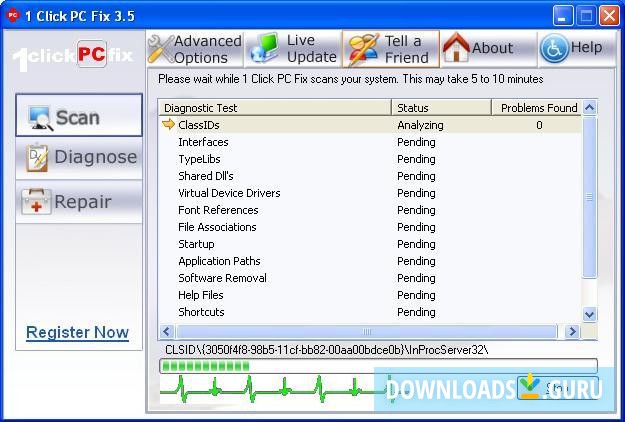Close the 1 Click PC Fix window
Screen dimensions: 625x422
click(609, 16)
